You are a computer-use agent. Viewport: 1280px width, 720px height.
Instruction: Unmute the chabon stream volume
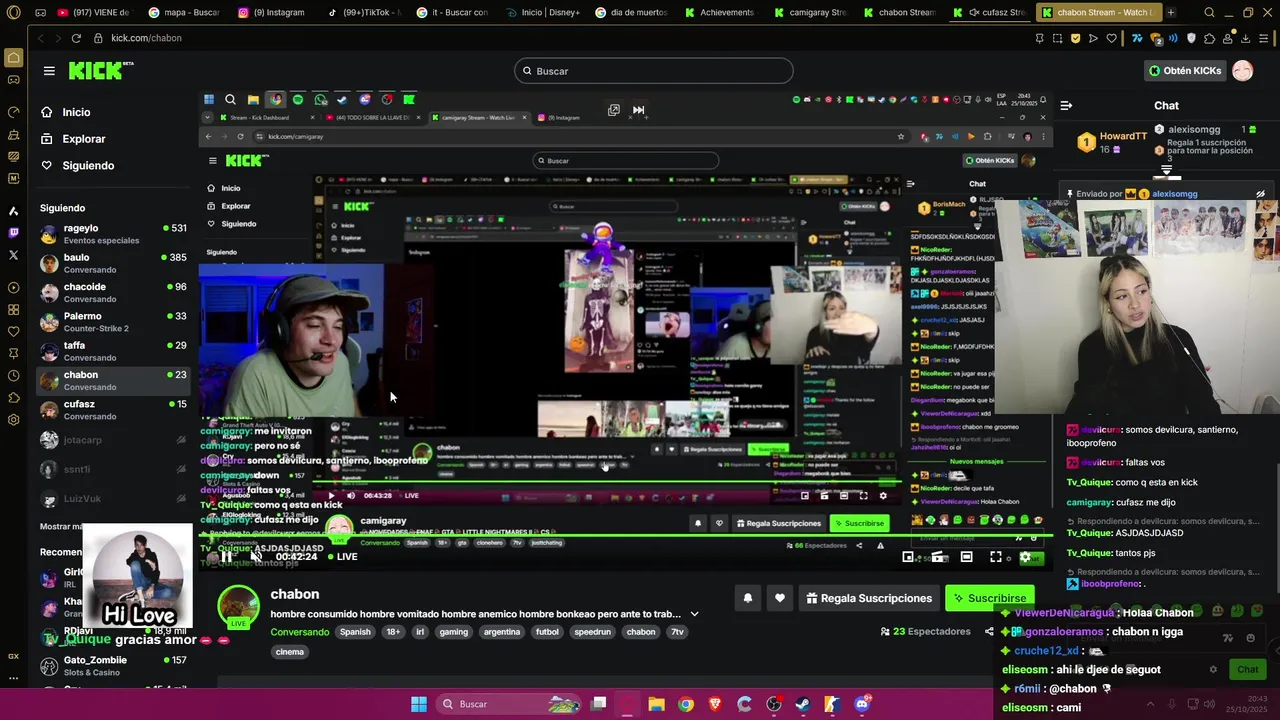pyautogui.click(x=256, y=557)
